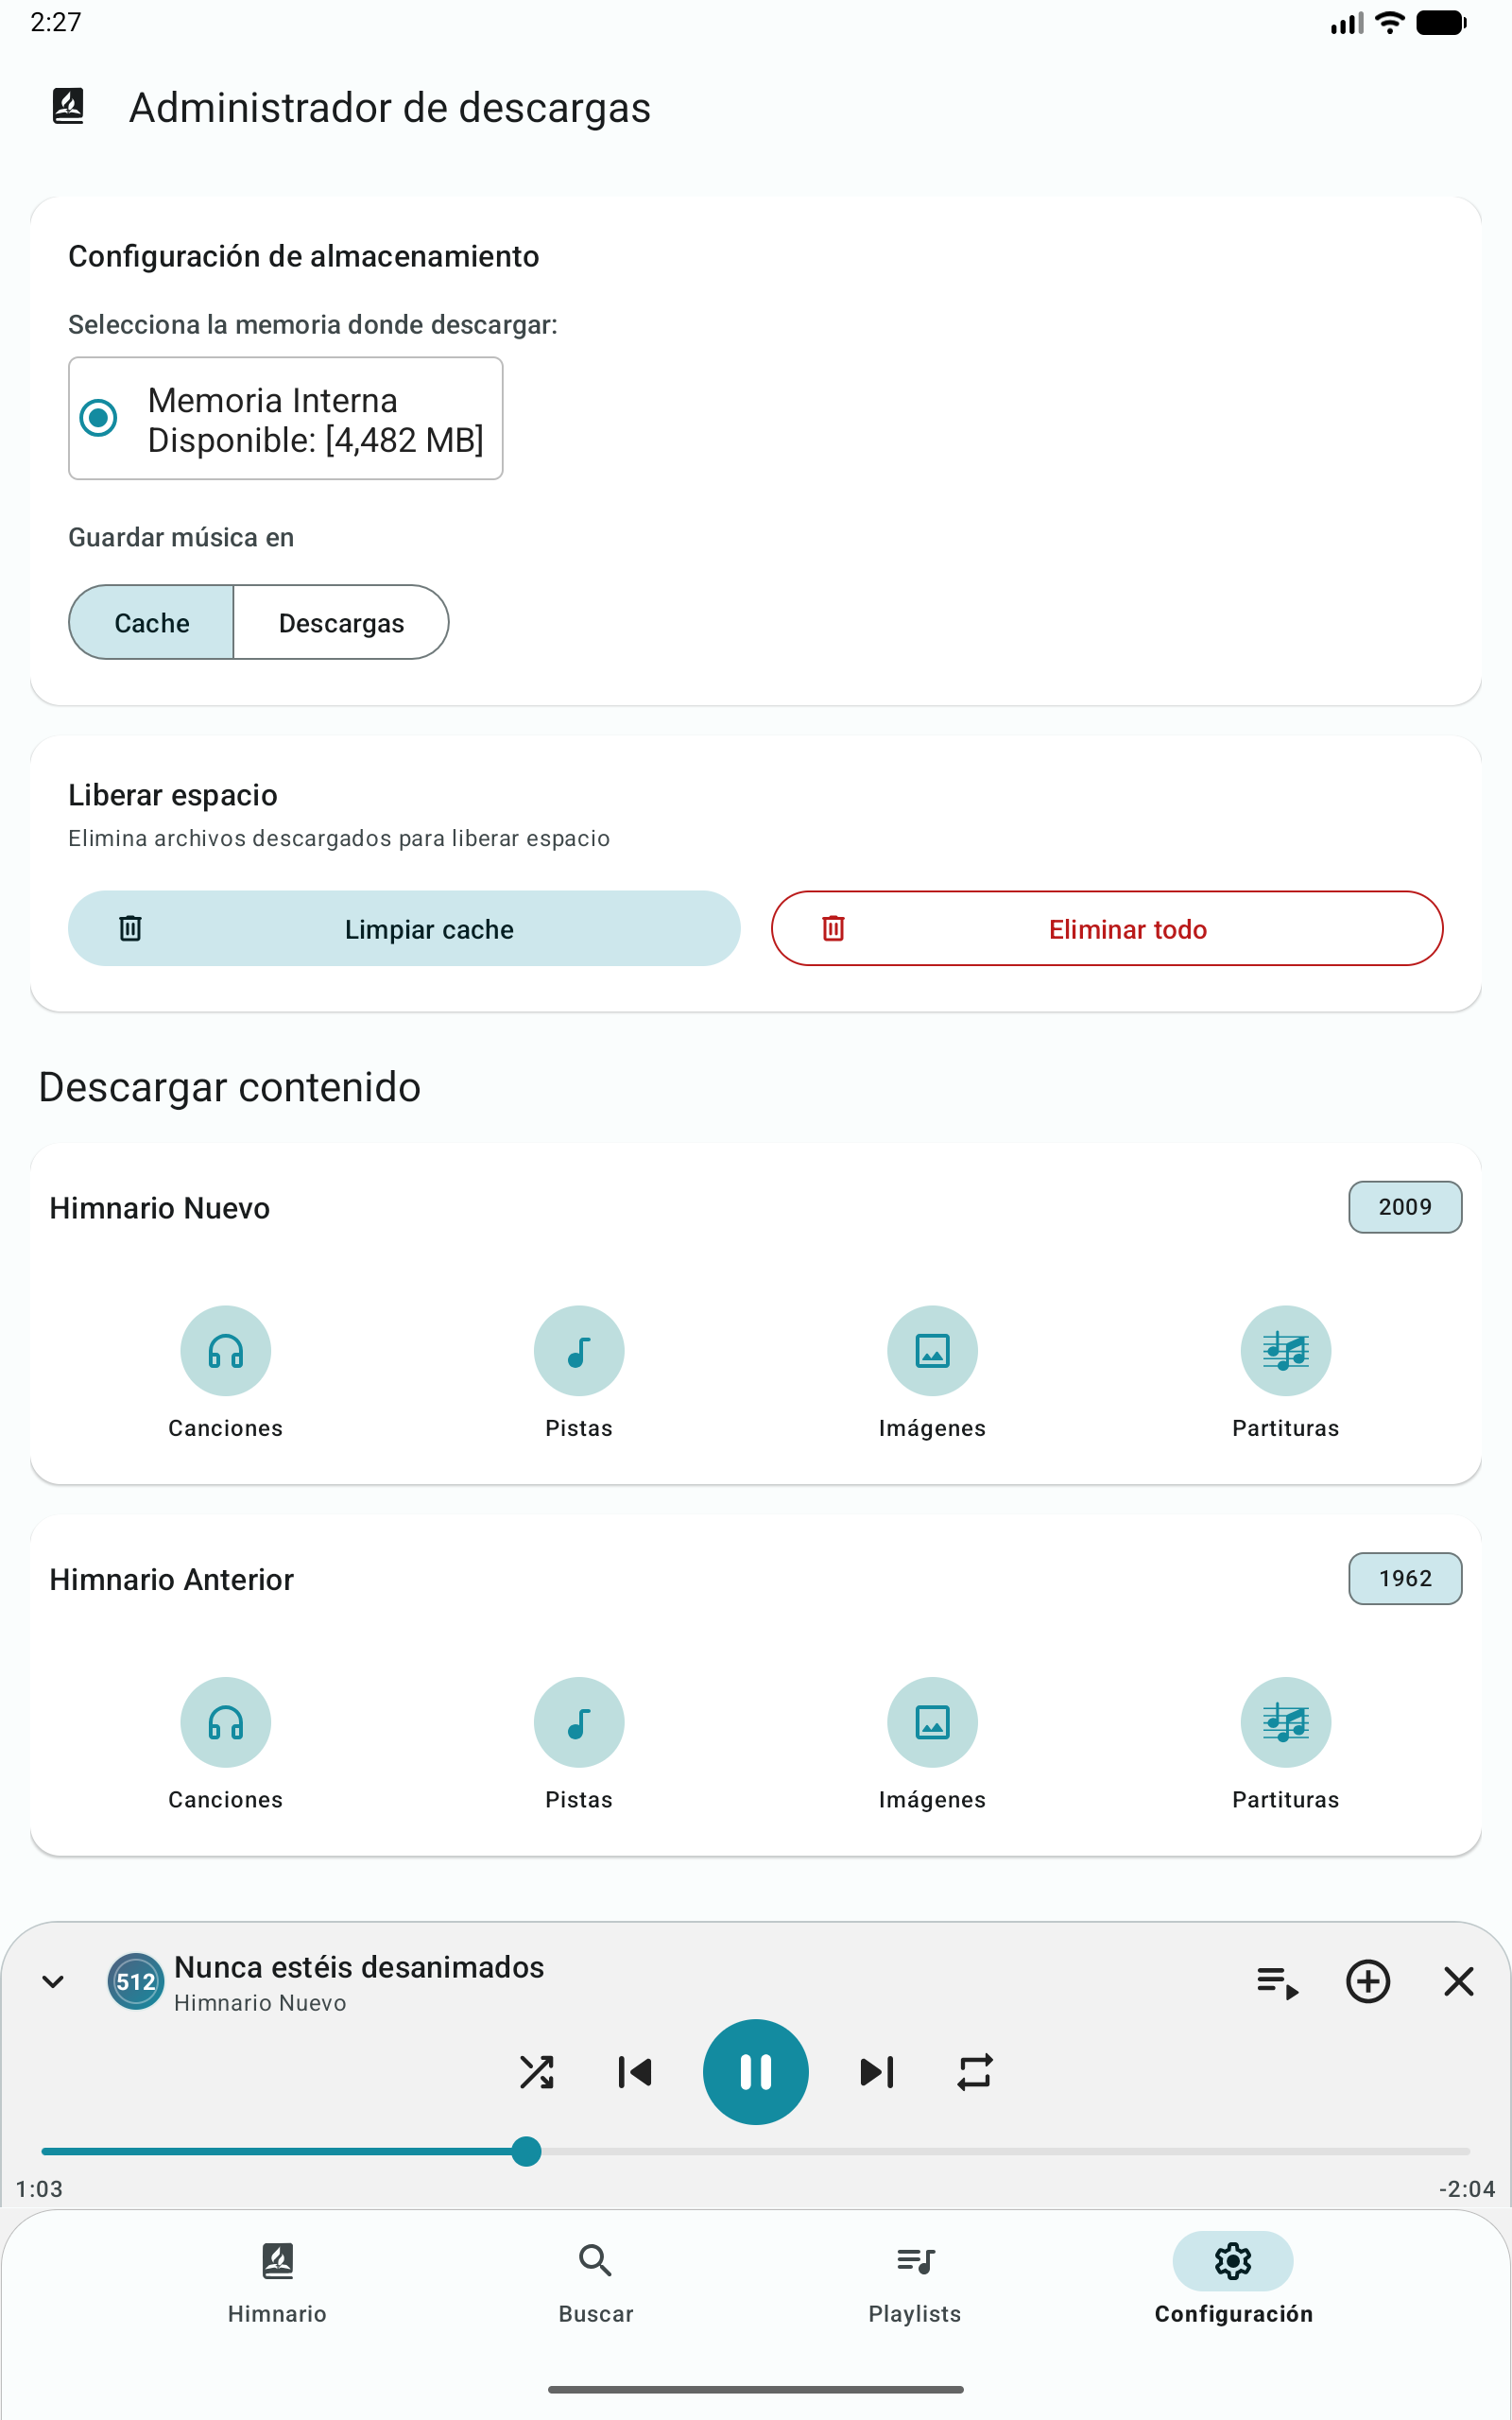
Task: Switch save location to Descargas
Action: [341, 622]
